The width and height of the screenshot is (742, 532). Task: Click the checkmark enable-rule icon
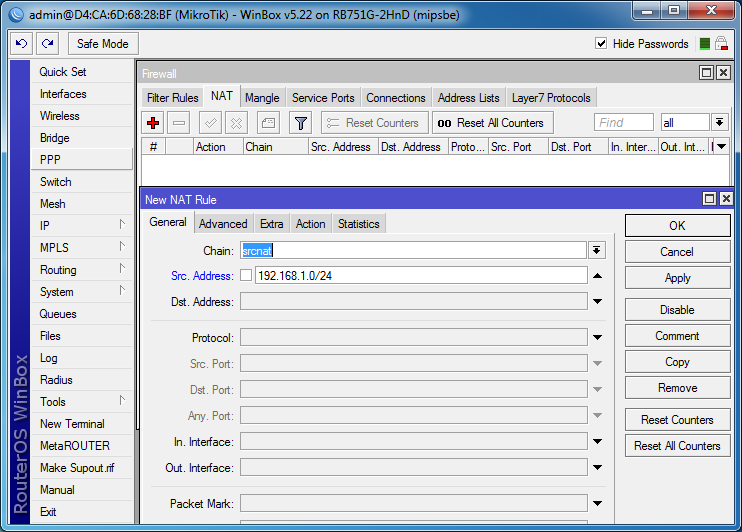click(211, 123)
